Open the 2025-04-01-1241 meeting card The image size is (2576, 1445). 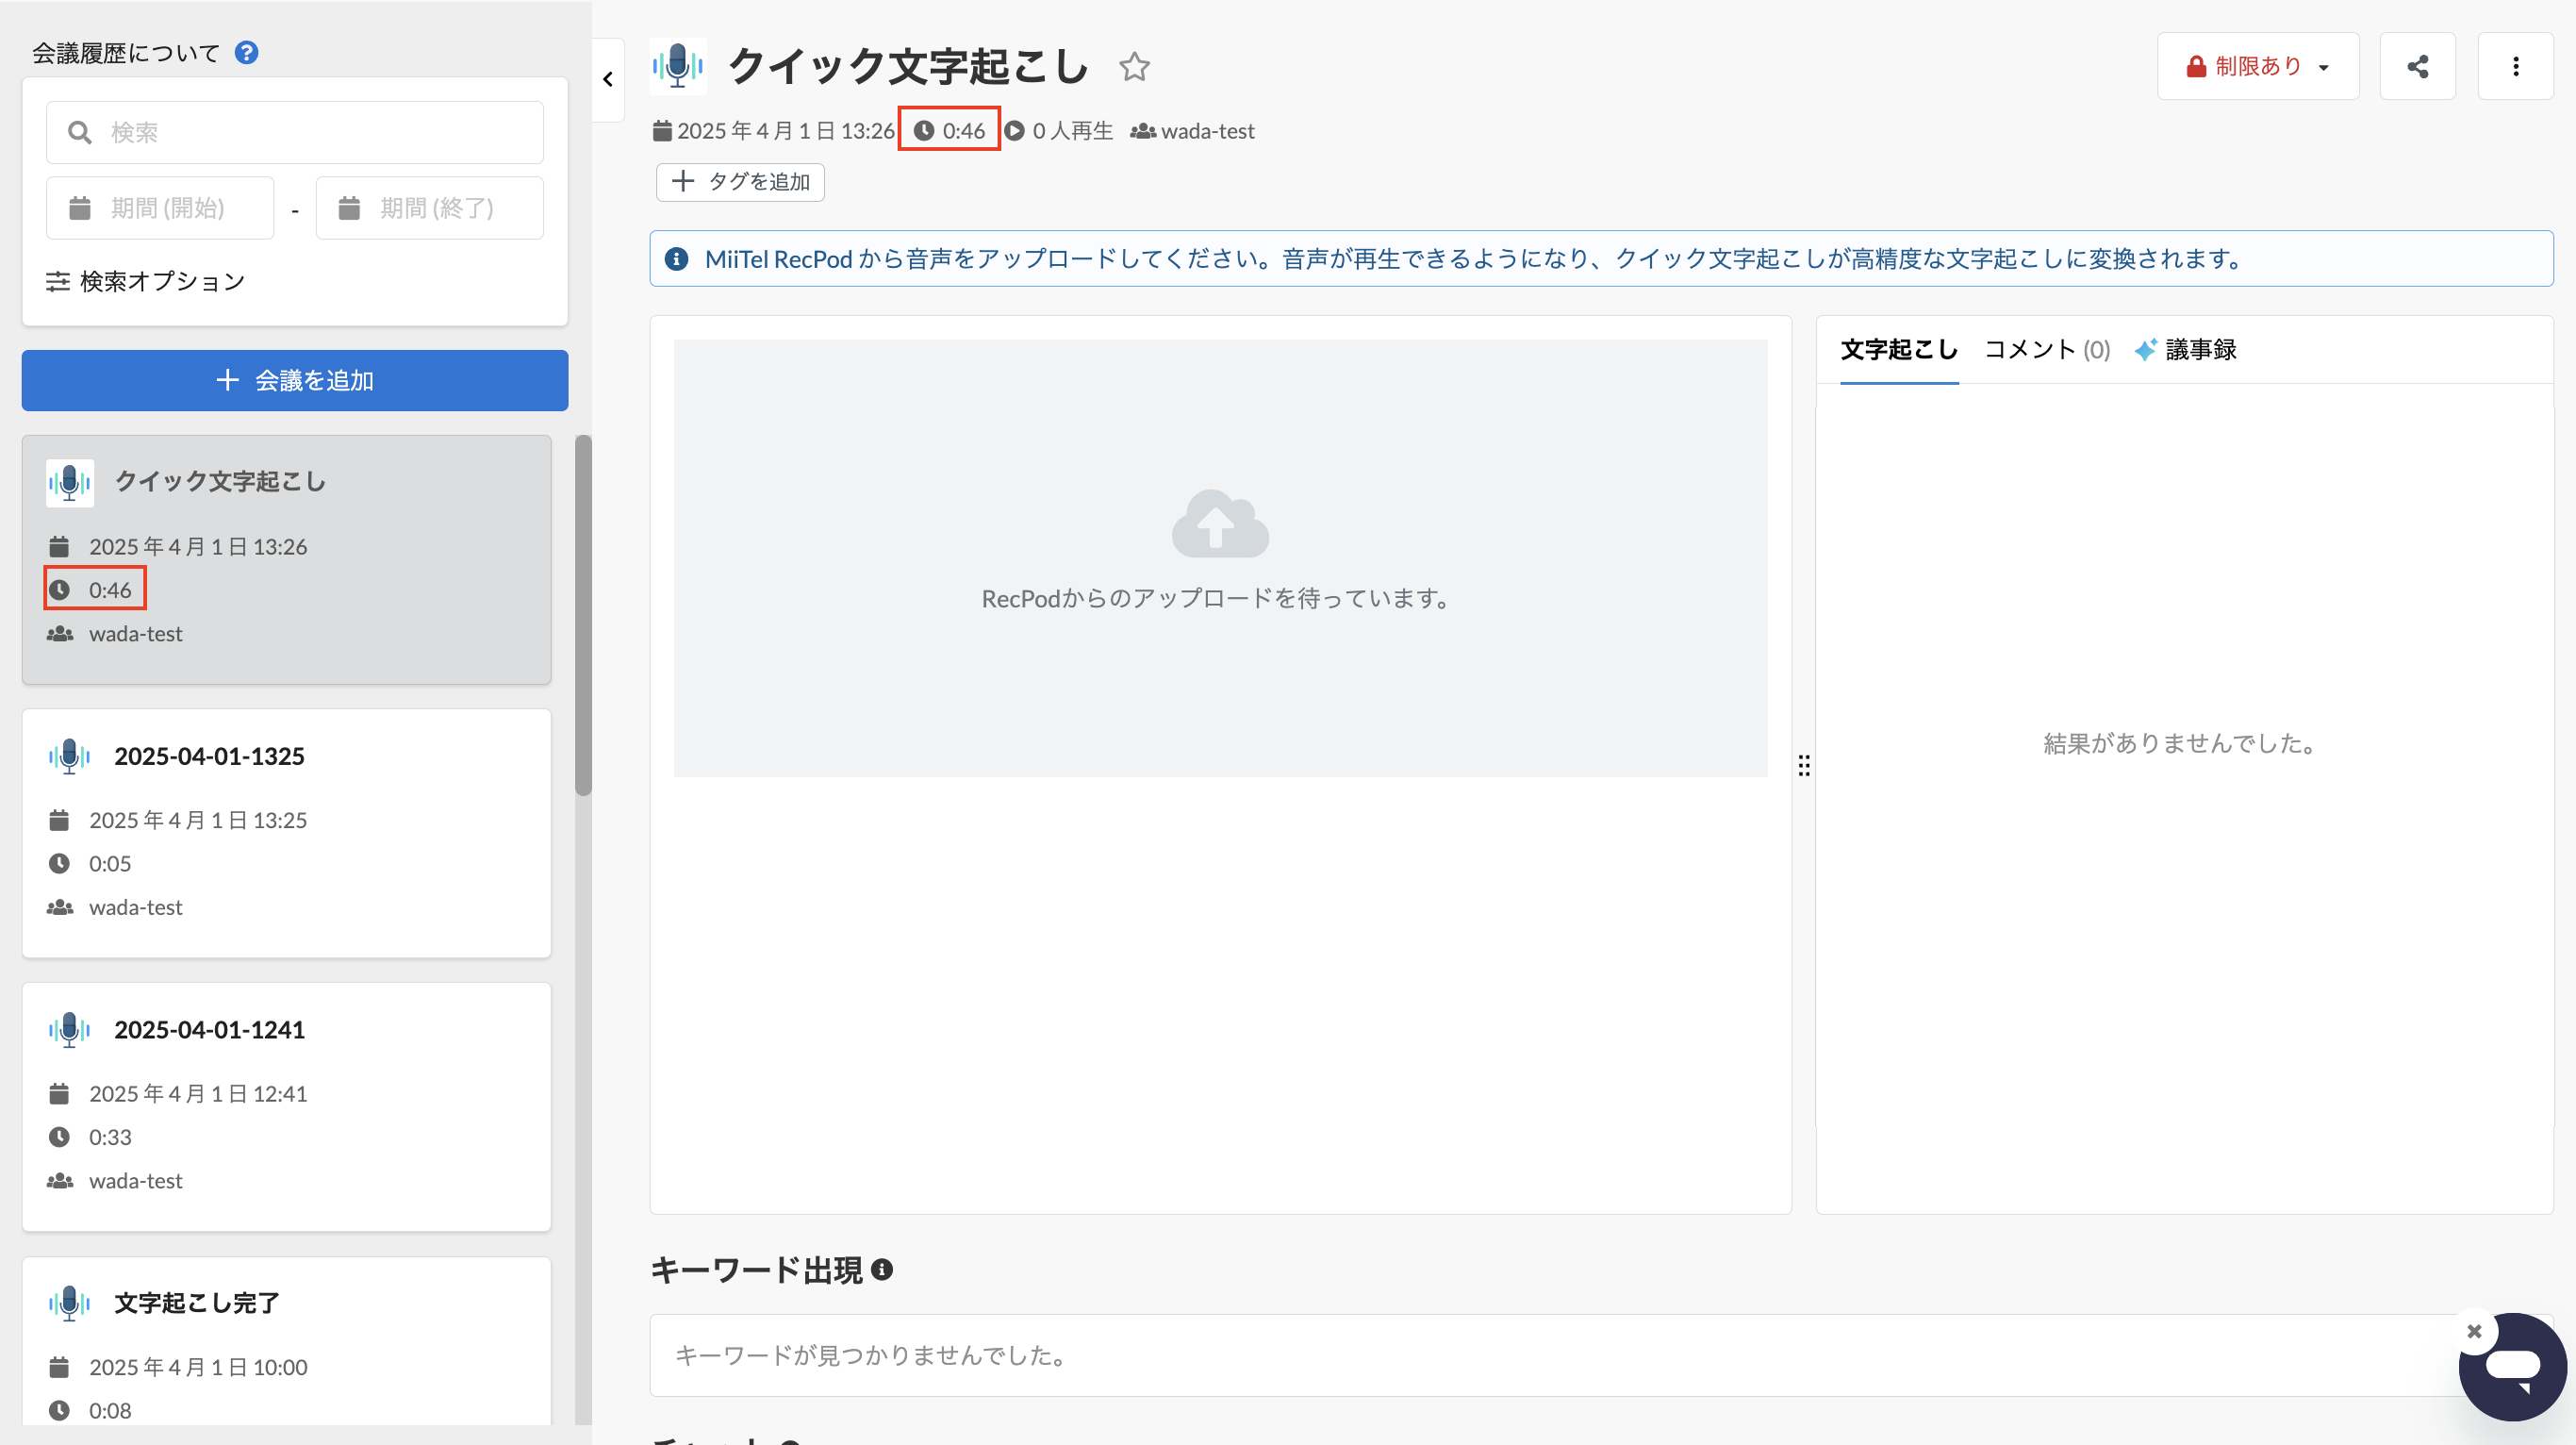286,1107
